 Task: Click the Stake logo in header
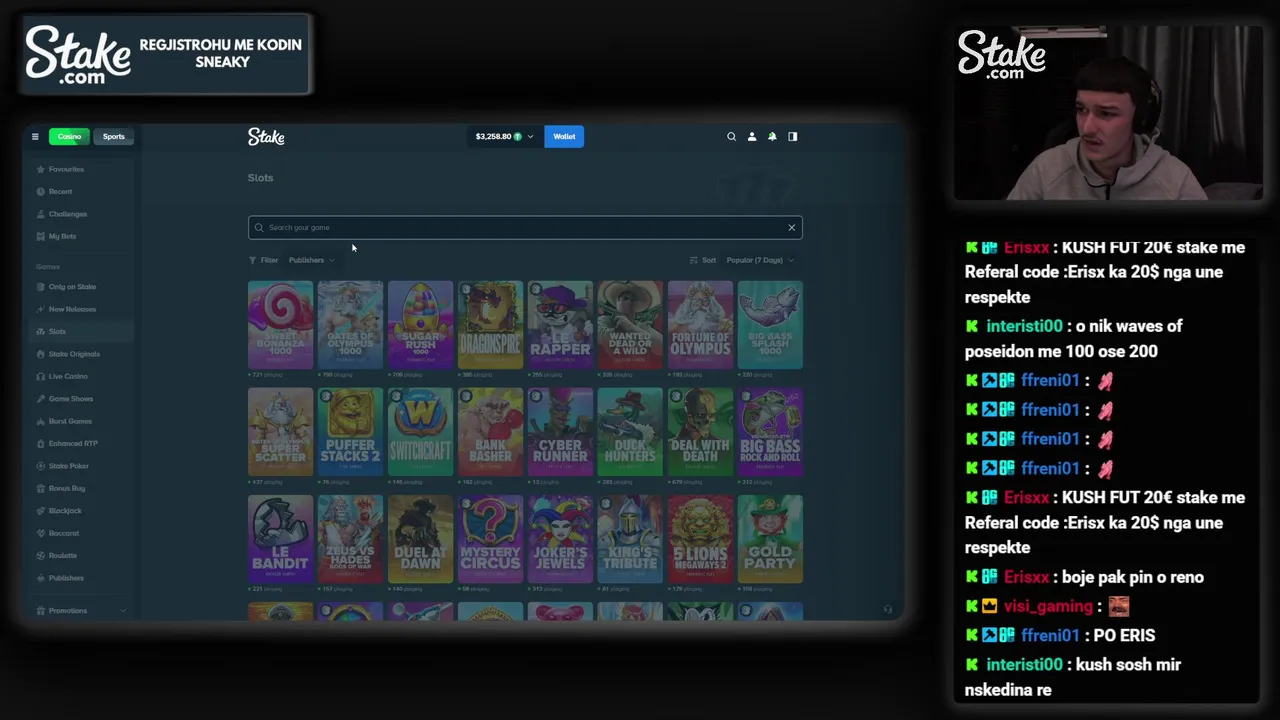point(266,137)
